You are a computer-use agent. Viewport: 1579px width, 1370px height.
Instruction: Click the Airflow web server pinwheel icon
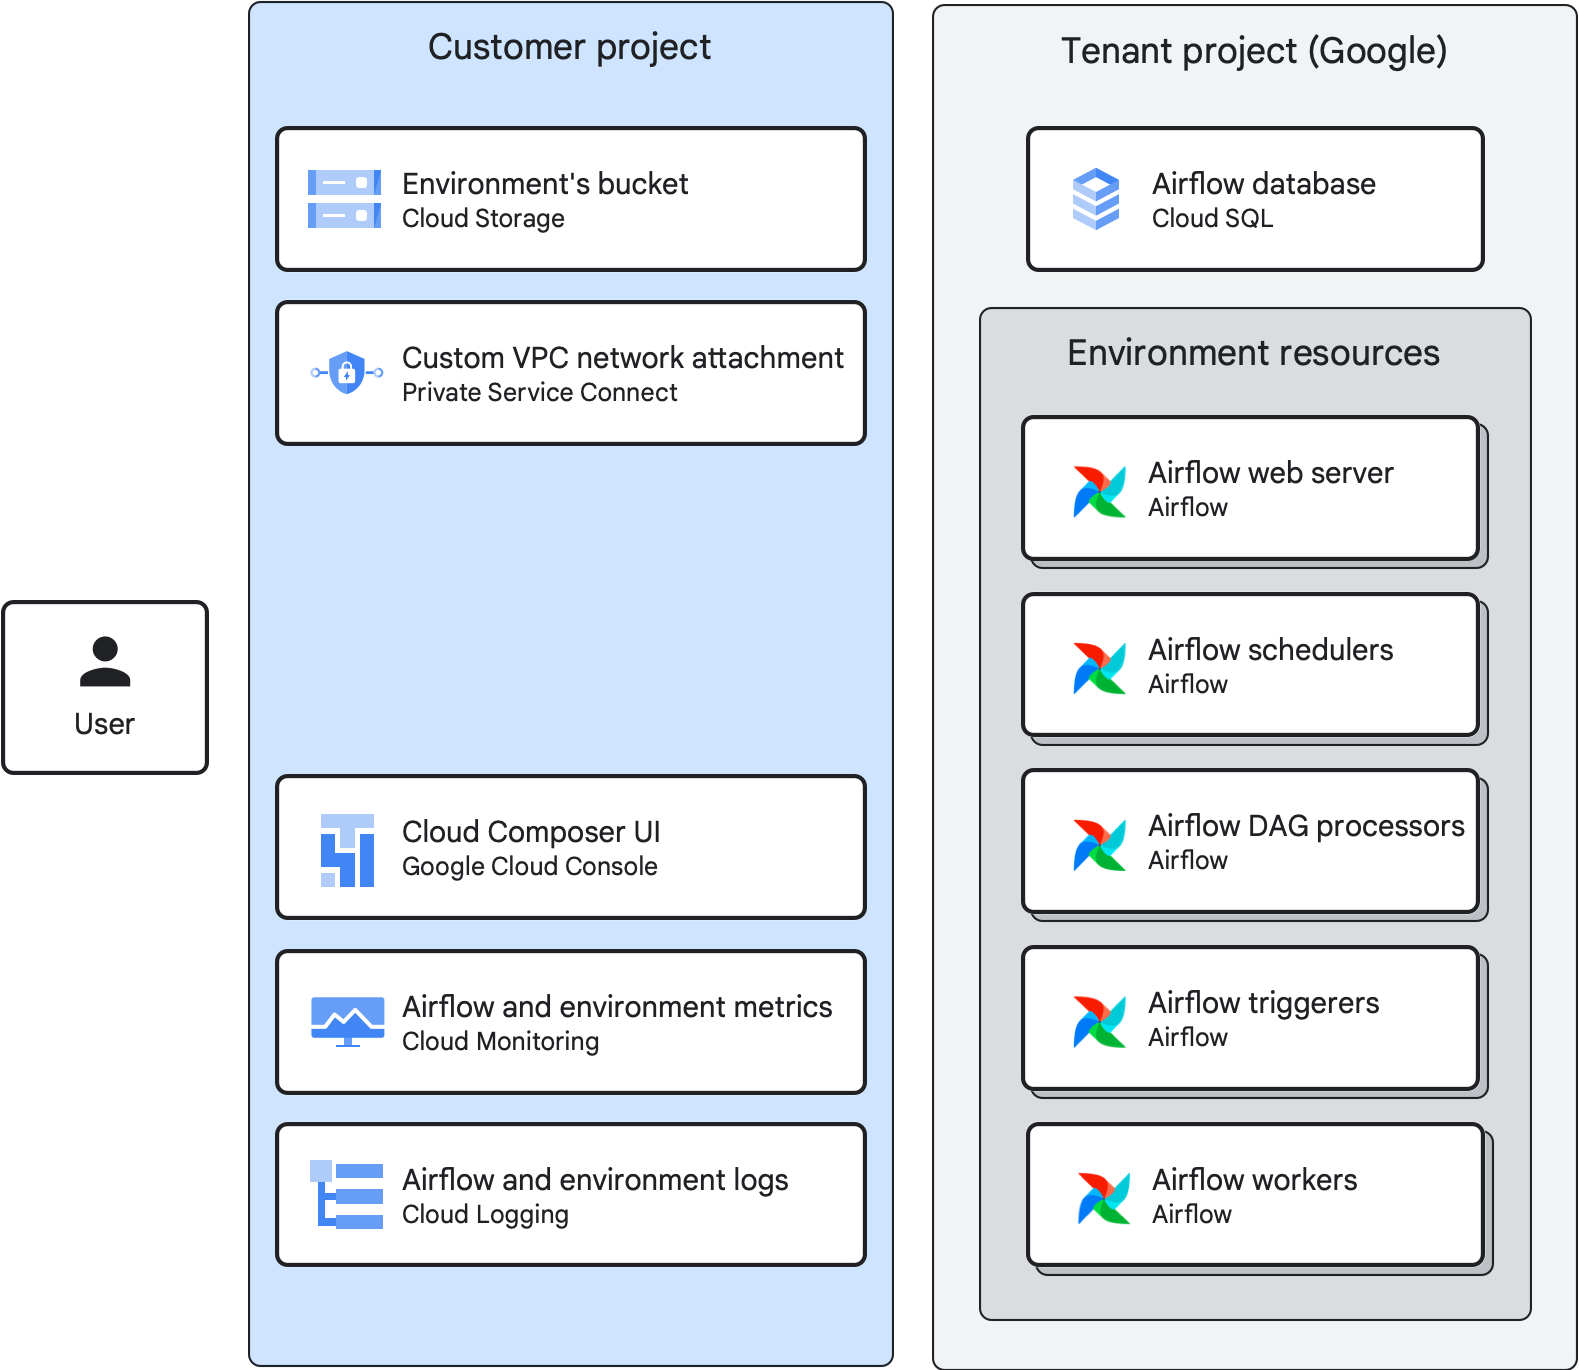click(1099, 491)
